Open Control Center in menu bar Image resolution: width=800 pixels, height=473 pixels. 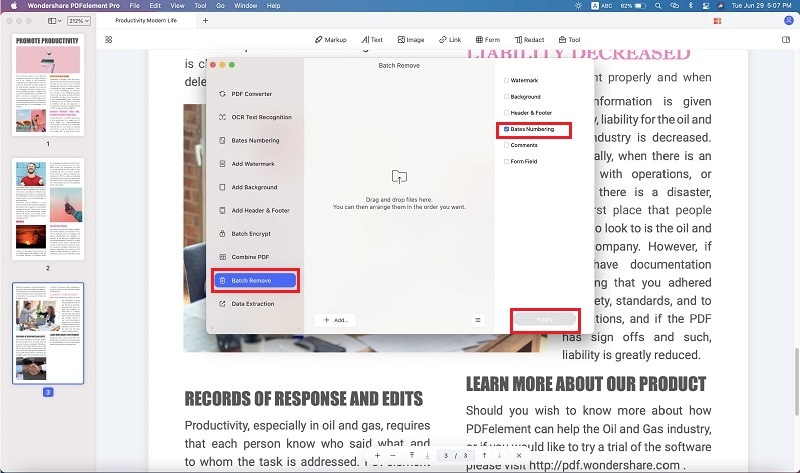point(706,6)
